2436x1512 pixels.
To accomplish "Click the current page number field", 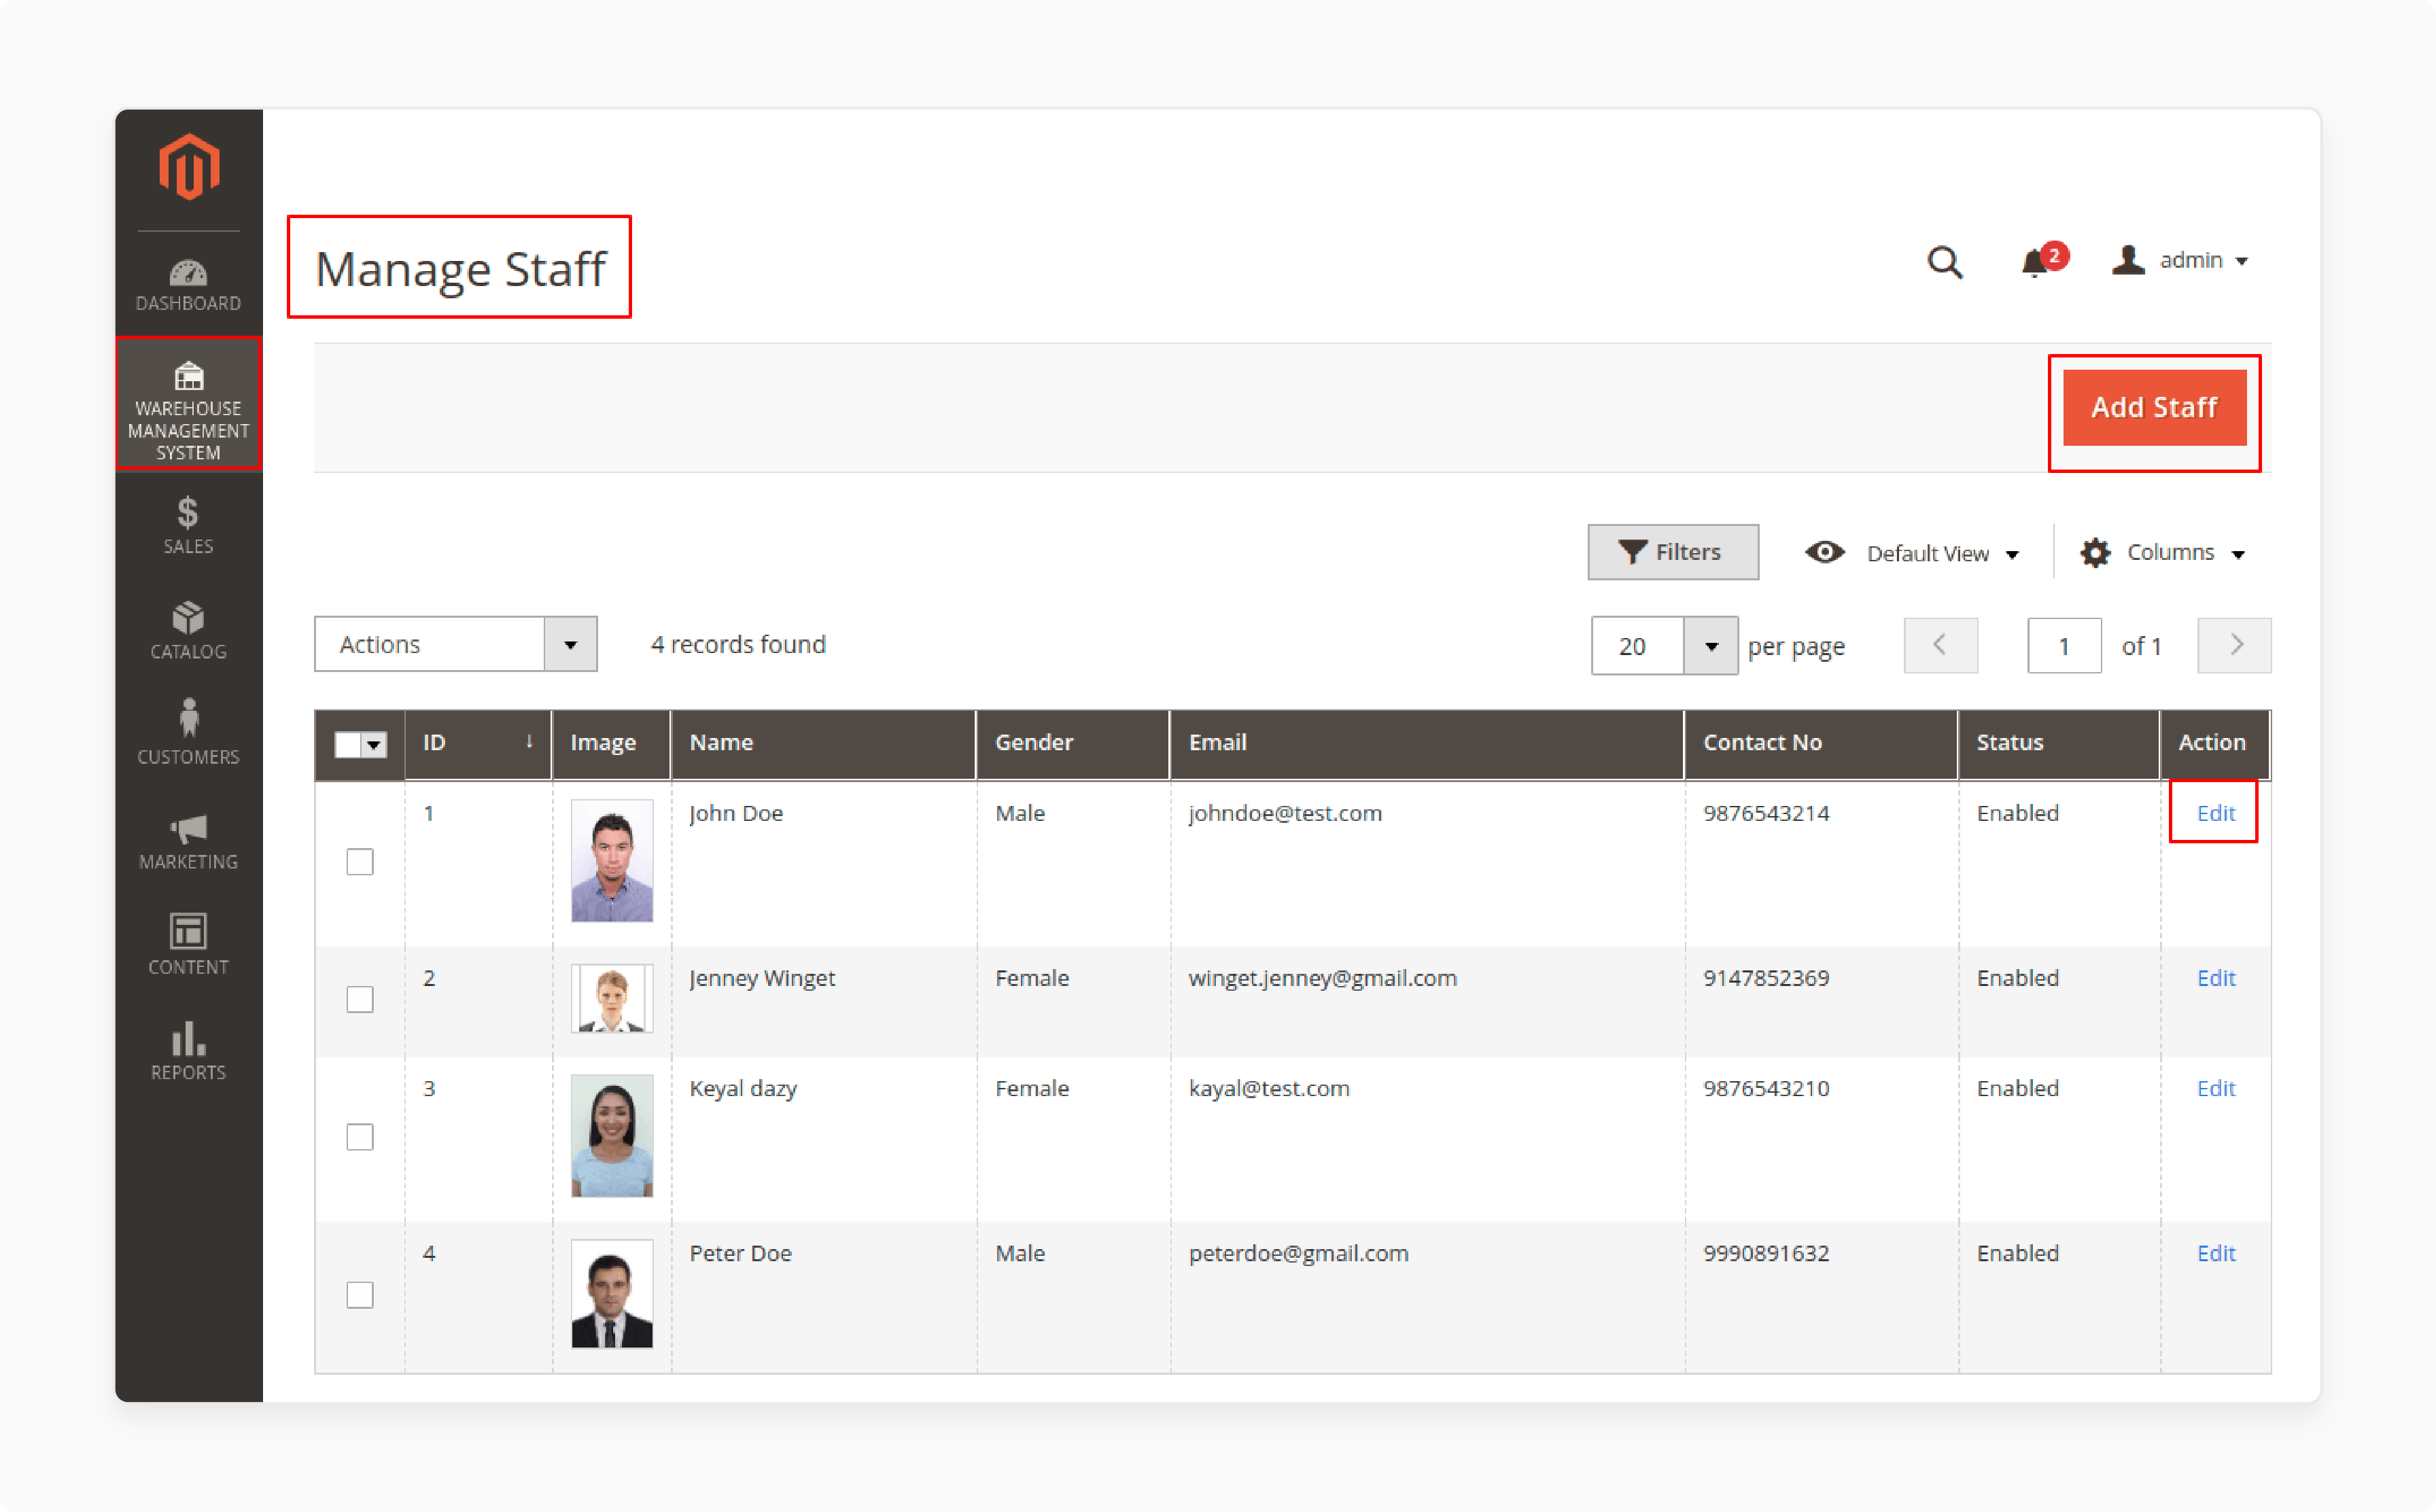I will coord(2064,646).
